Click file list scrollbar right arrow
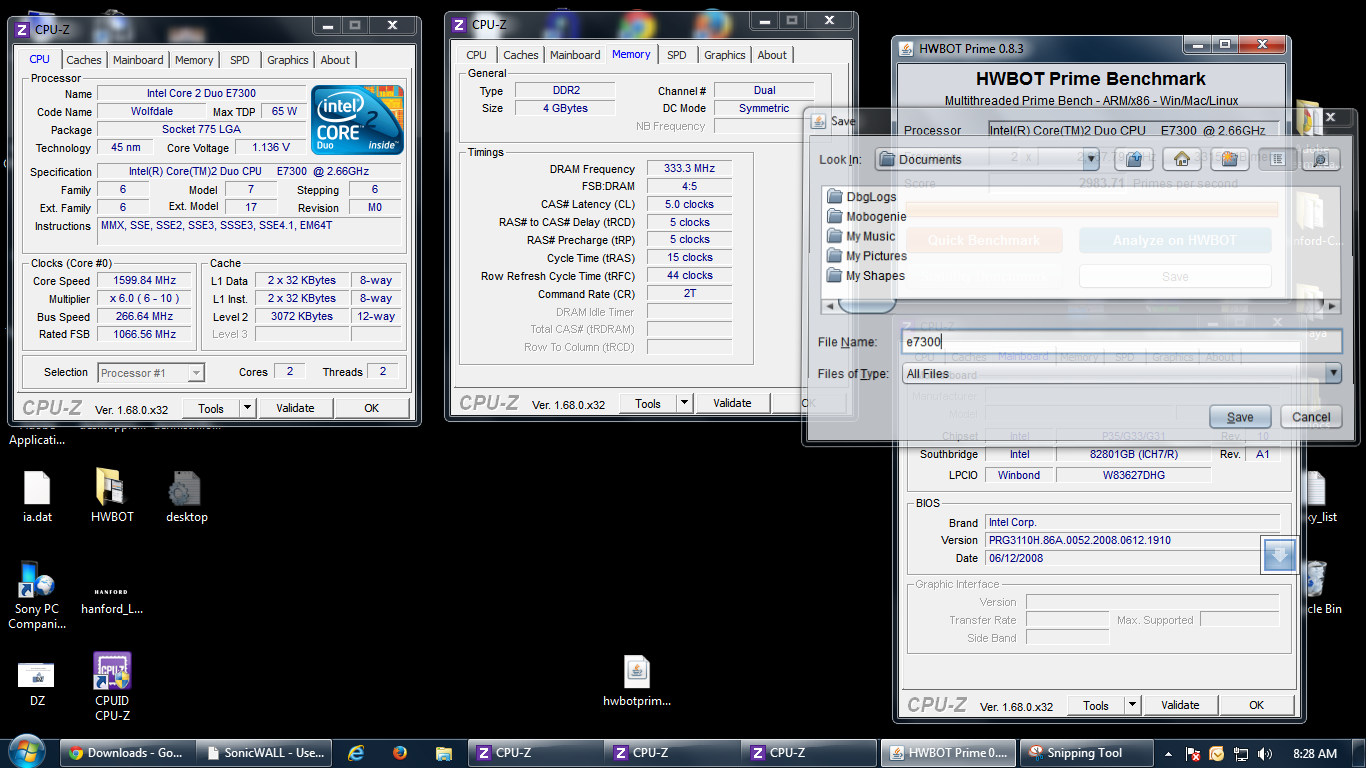This screenshot has width=1366, height=768. tap(1333, 306)
